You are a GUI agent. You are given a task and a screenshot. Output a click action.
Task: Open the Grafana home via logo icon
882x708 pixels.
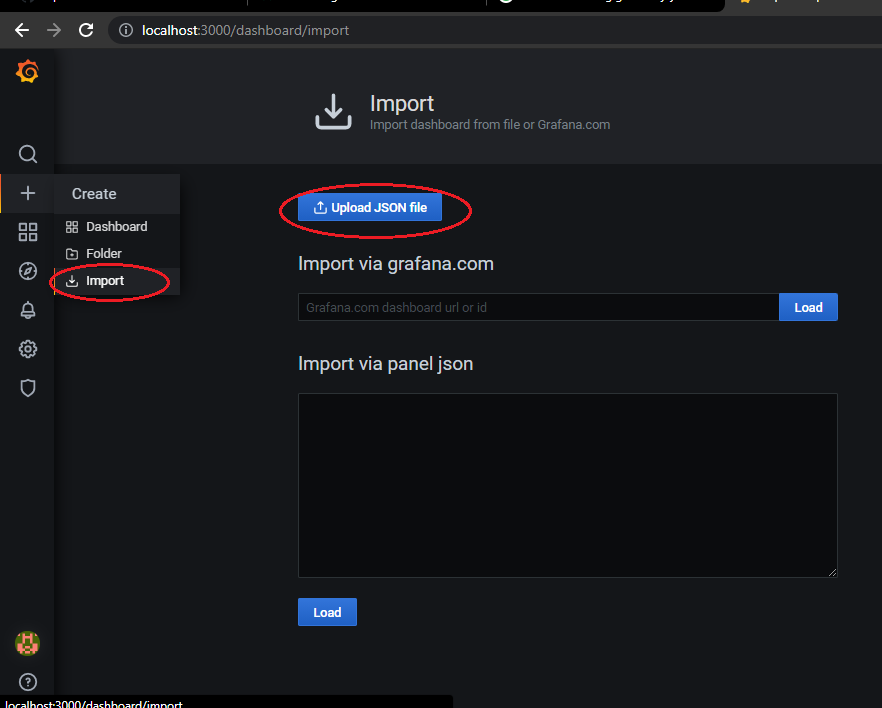click(x=27, y=71)
